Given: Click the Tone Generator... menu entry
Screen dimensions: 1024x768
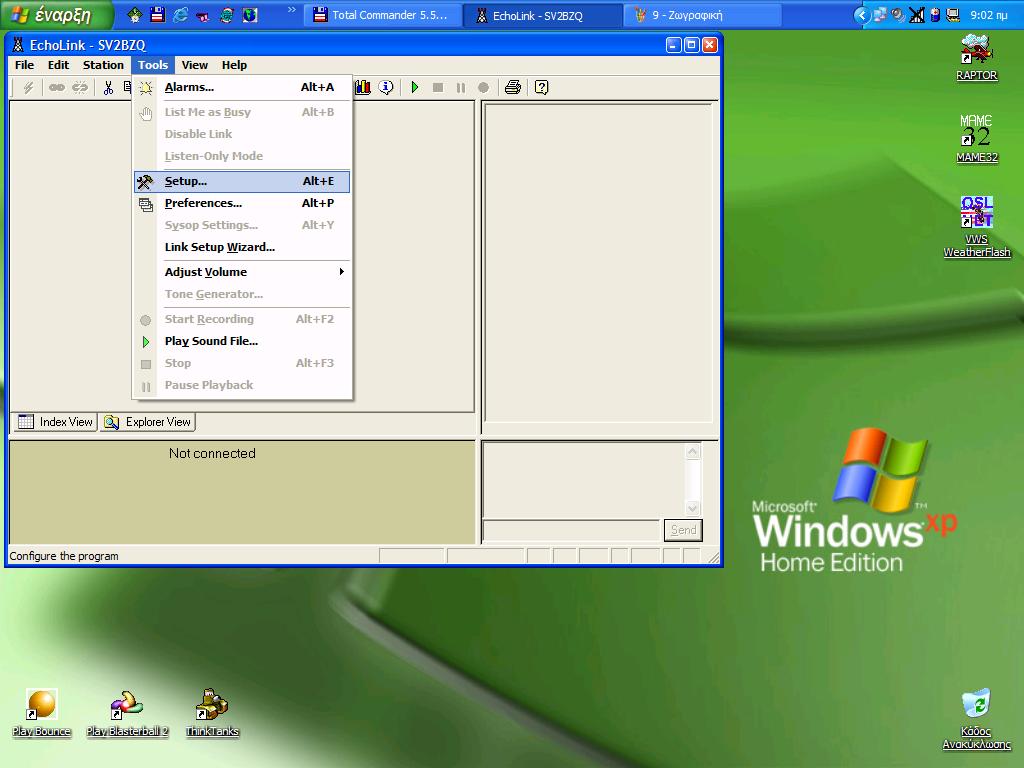Looking at the screenshot, I should pyautogui.click(x=242, y=294).
